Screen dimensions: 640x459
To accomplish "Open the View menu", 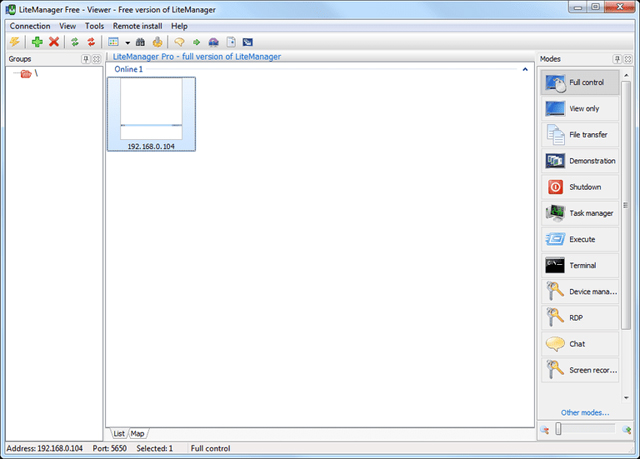I will [67, 26].
